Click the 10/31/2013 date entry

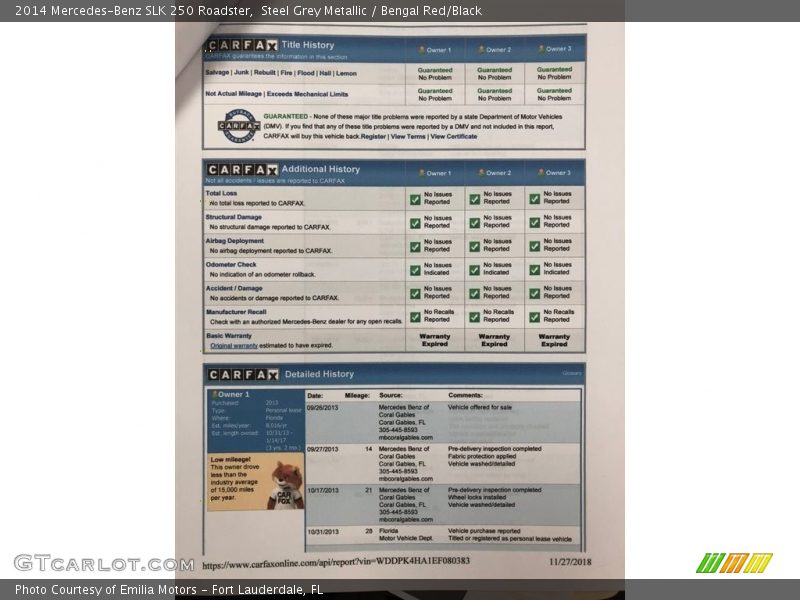click(323, 532)
